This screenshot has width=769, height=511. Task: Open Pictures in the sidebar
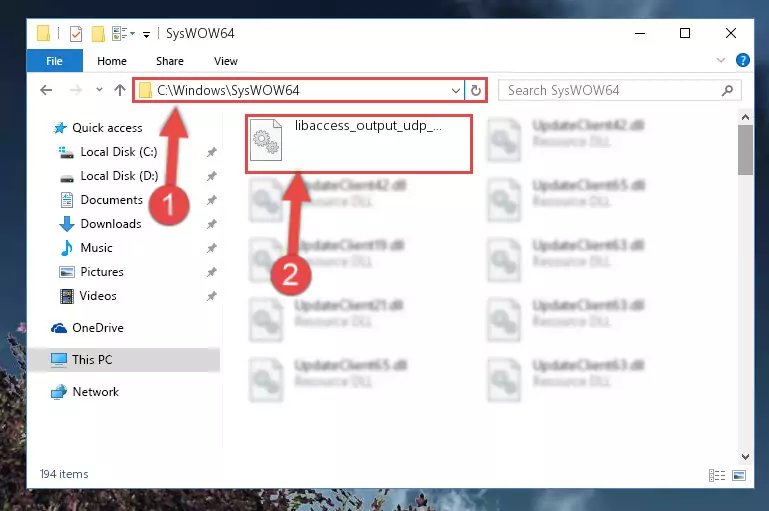[x=91, y=272]
